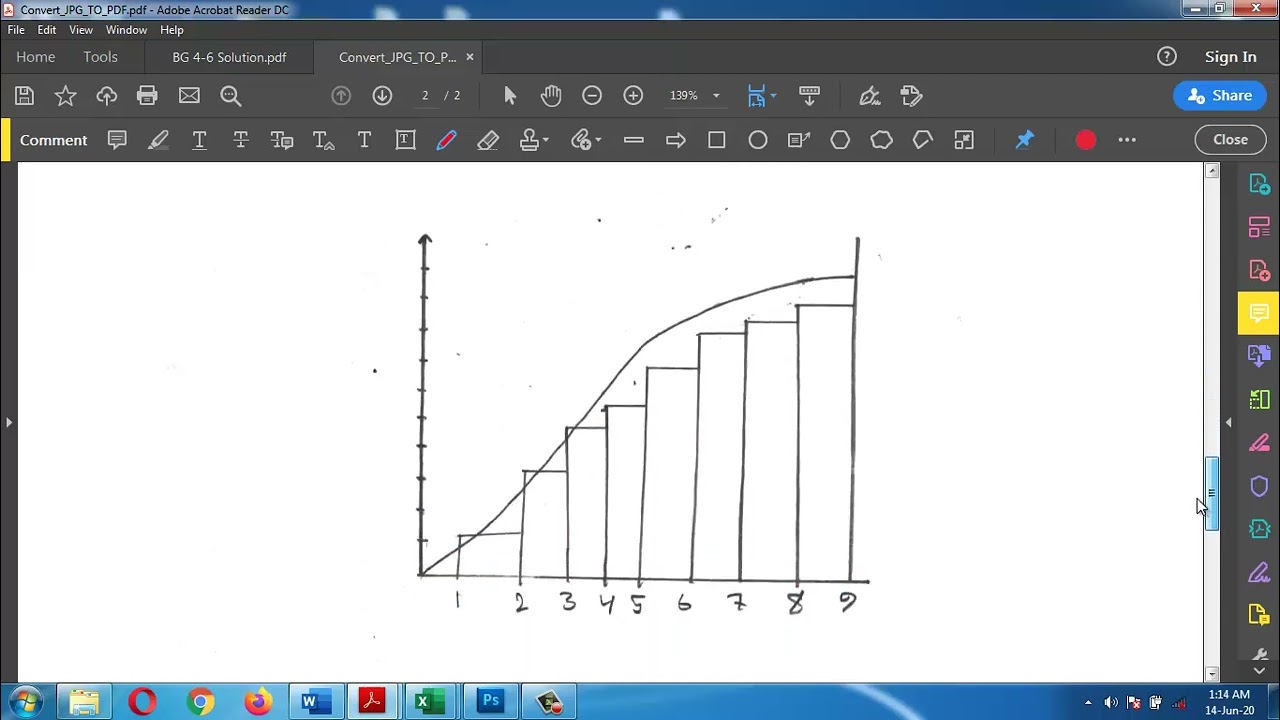
Task: Open the Help question mark icon
Action: [x=1167, y=57]
